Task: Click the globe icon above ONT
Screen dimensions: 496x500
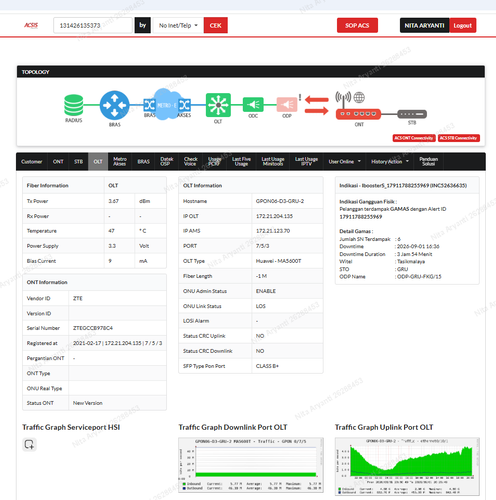Action: coord(359,97)
